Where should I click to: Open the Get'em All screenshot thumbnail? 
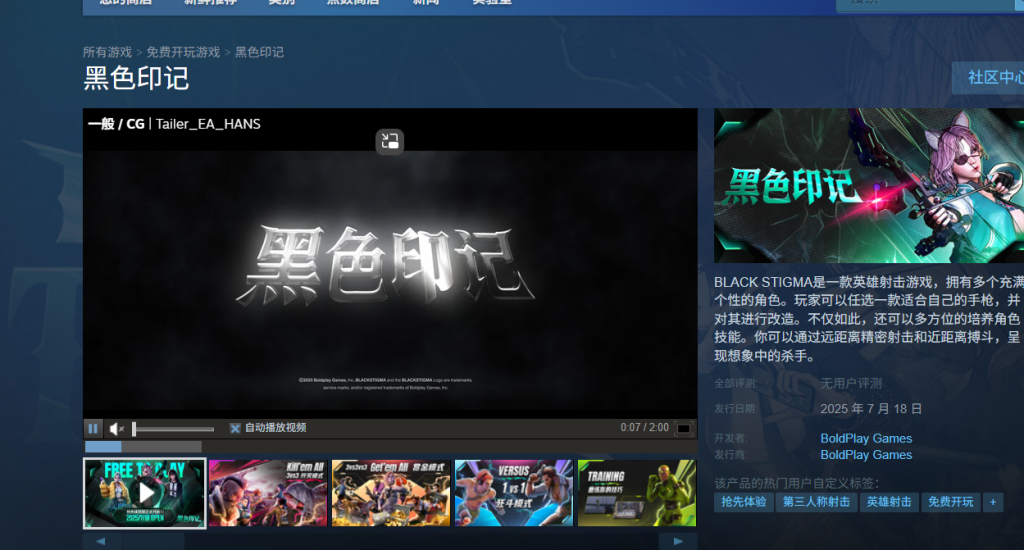pyautogui.click(x=391, y=493)
